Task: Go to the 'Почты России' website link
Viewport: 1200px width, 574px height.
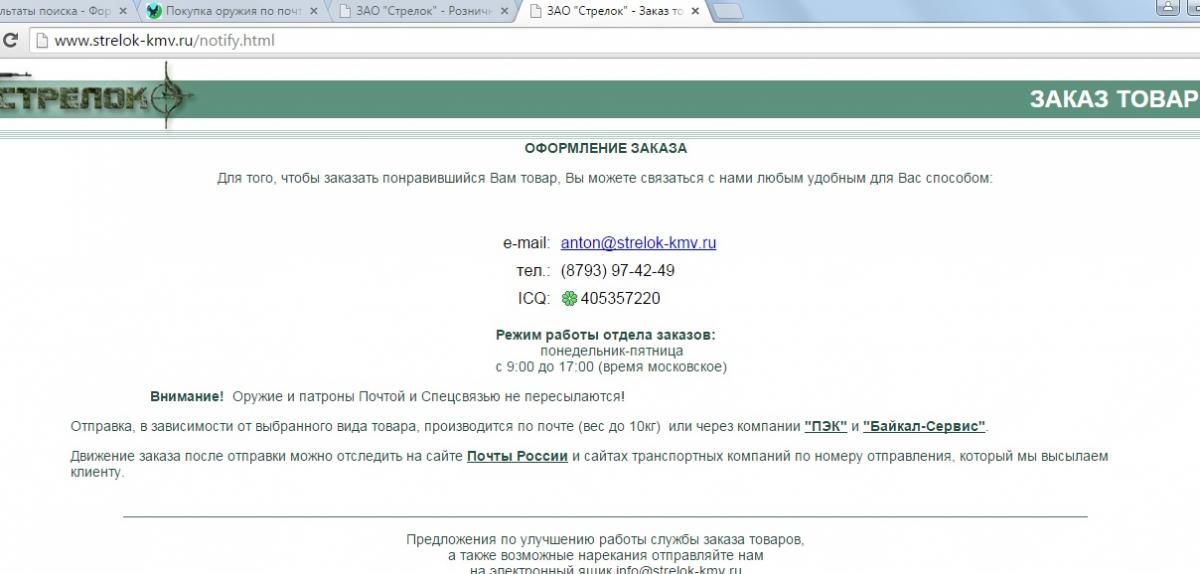Action: tap(517, 456)
